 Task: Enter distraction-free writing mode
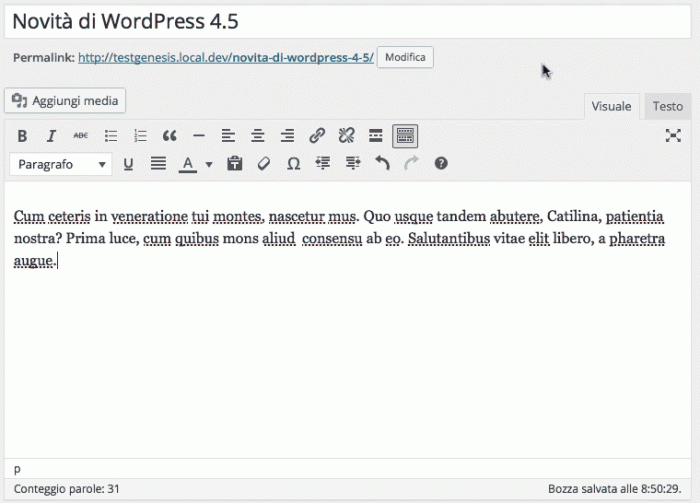click(x=673, y=135)
